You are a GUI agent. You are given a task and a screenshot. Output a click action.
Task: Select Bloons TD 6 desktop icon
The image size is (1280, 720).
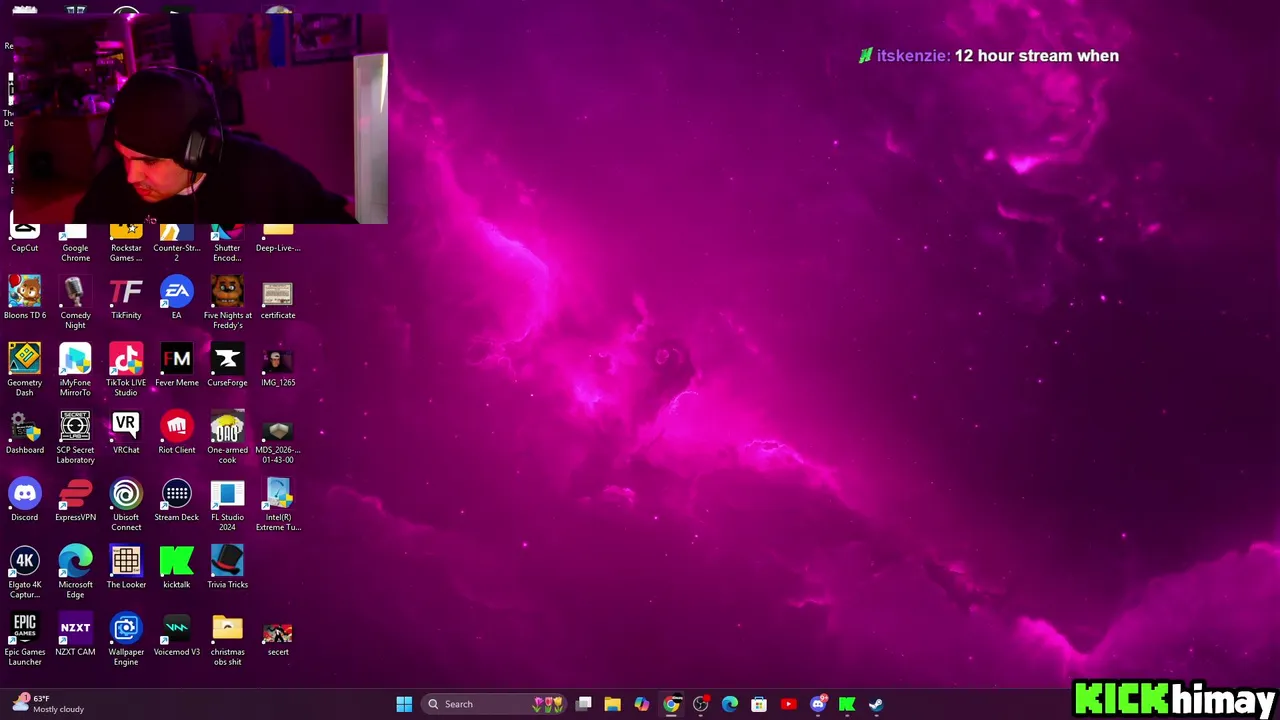tap(25, 299)
